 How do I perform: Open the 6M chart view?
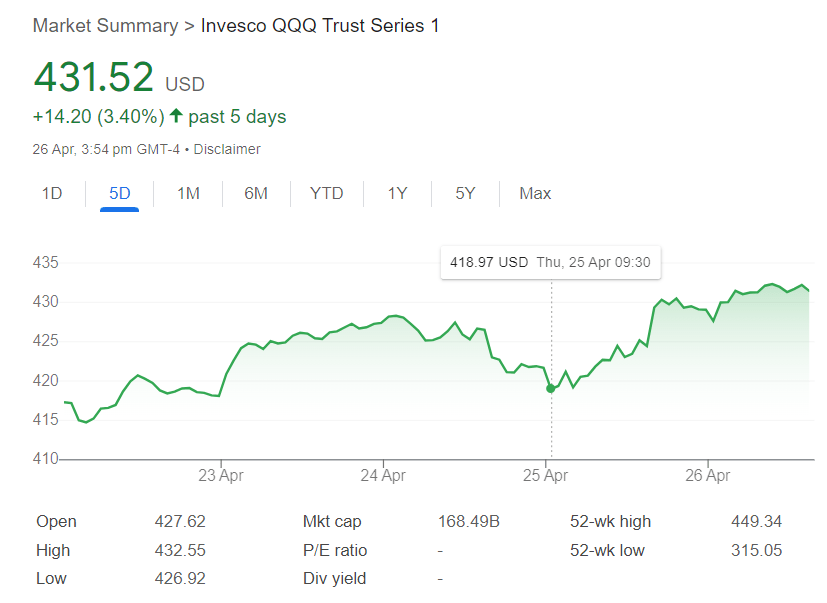pos(256,193)
